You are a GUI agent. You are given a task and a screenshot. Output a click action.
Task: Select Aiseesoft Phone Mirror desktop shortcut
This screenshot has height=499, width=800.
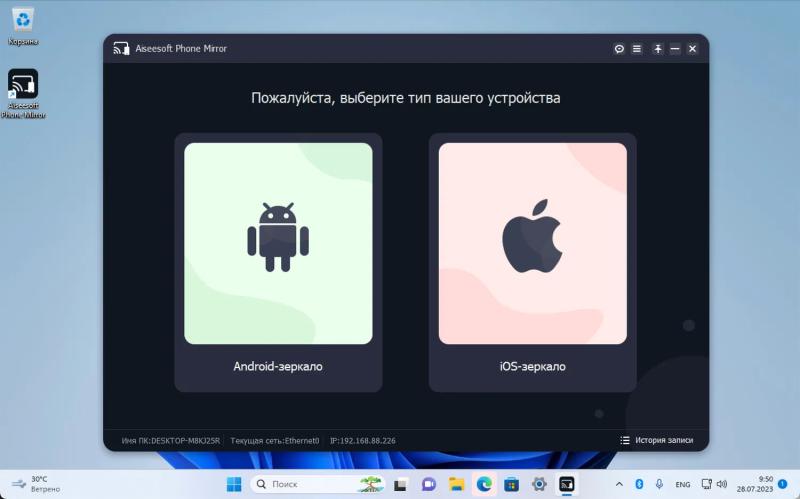tap(23, 94)
